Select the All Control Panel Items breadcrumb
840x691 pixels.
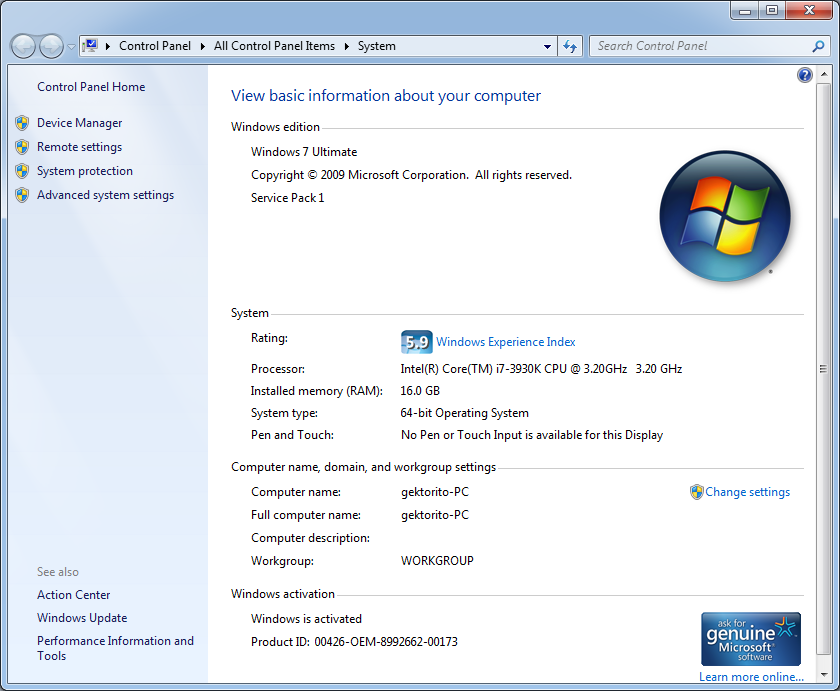pos(274,46)
